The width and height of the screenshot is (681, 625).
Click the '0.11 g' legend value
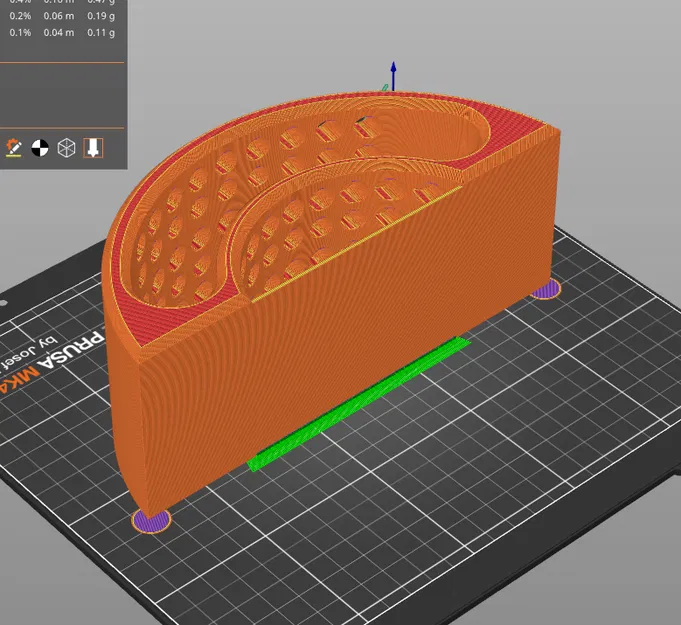coord(101,33)
